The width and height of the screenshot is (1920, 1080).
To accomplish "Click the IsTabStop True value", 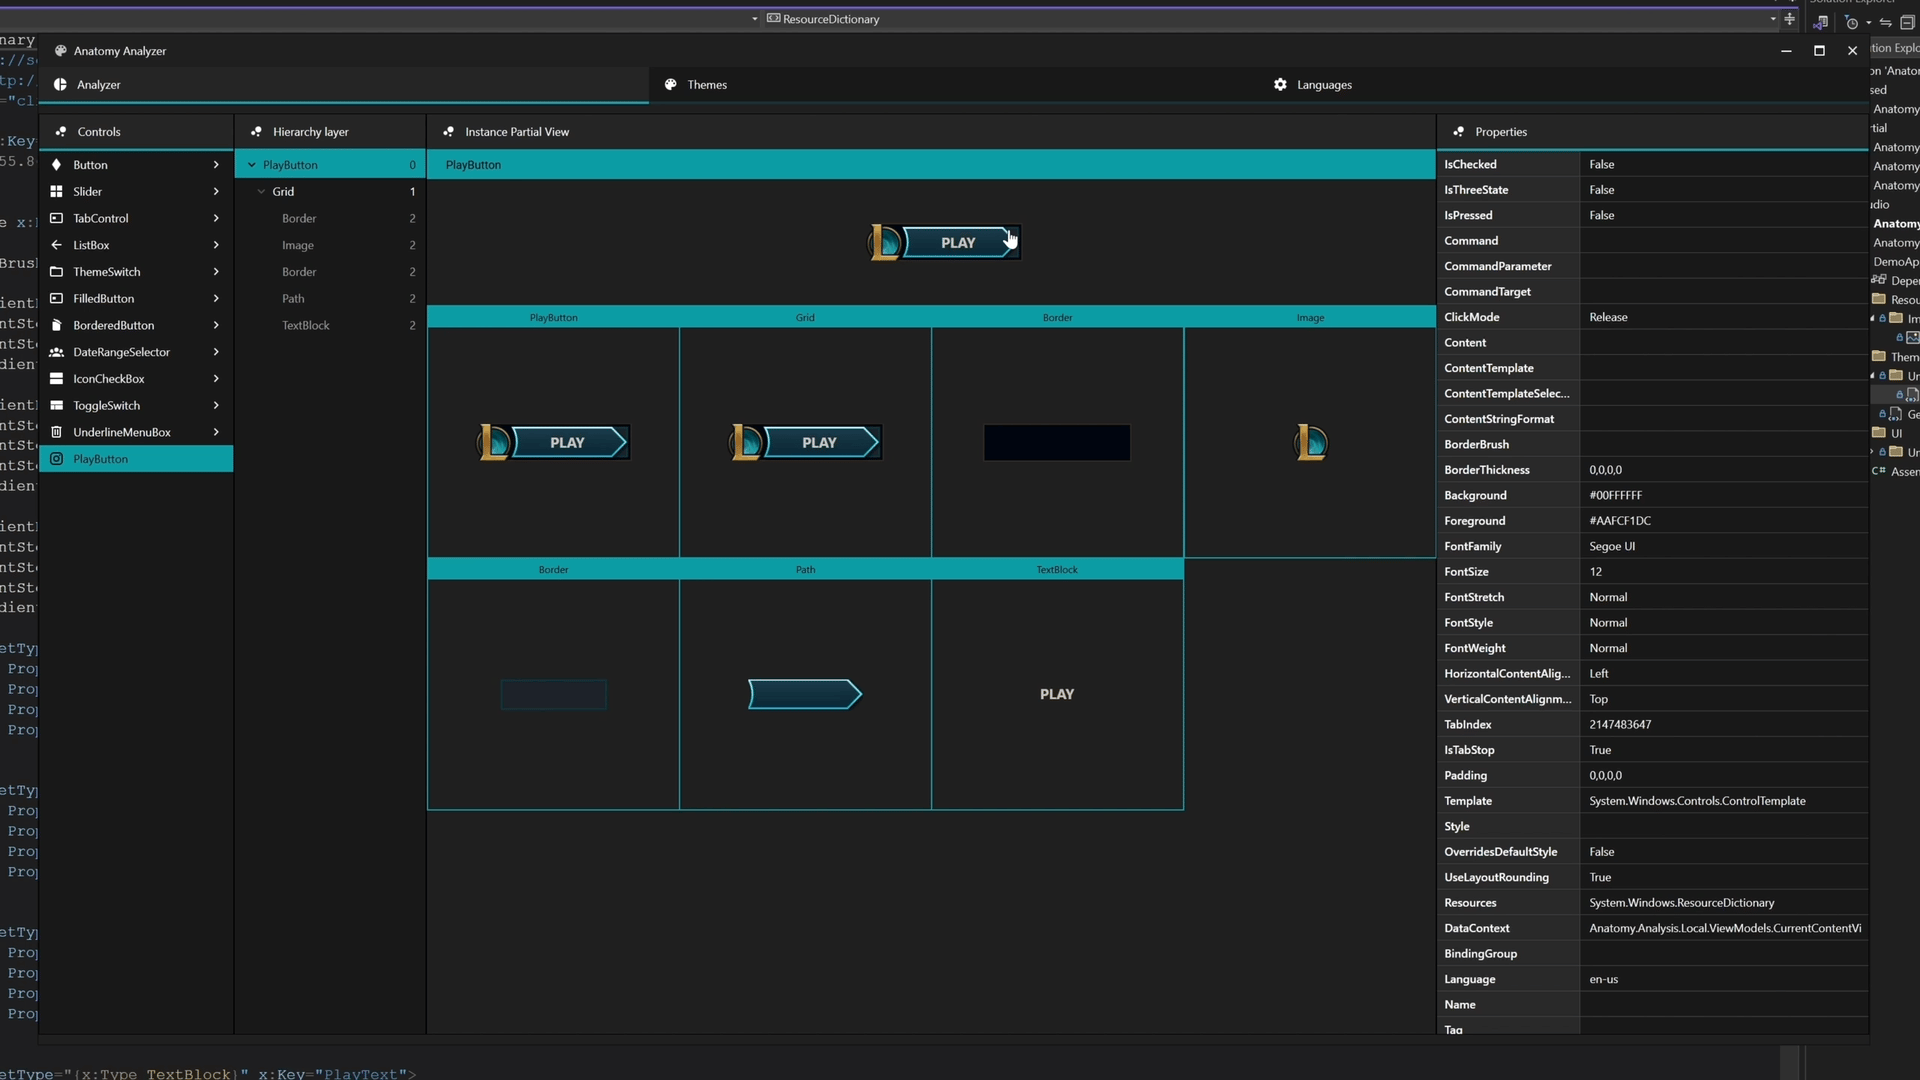I will click(1724, 750).
